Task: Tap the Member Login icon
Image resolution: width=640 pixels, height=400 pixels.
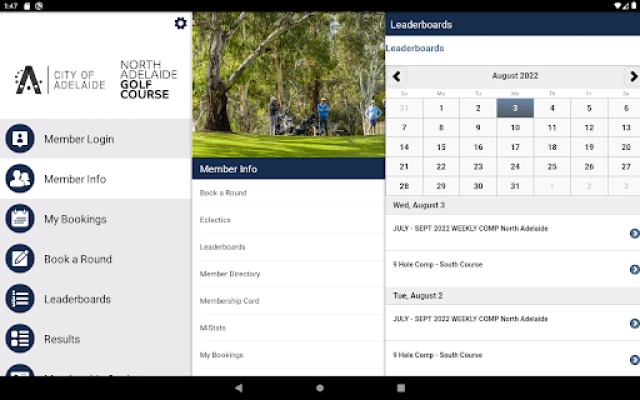Action: pos(20,139)
